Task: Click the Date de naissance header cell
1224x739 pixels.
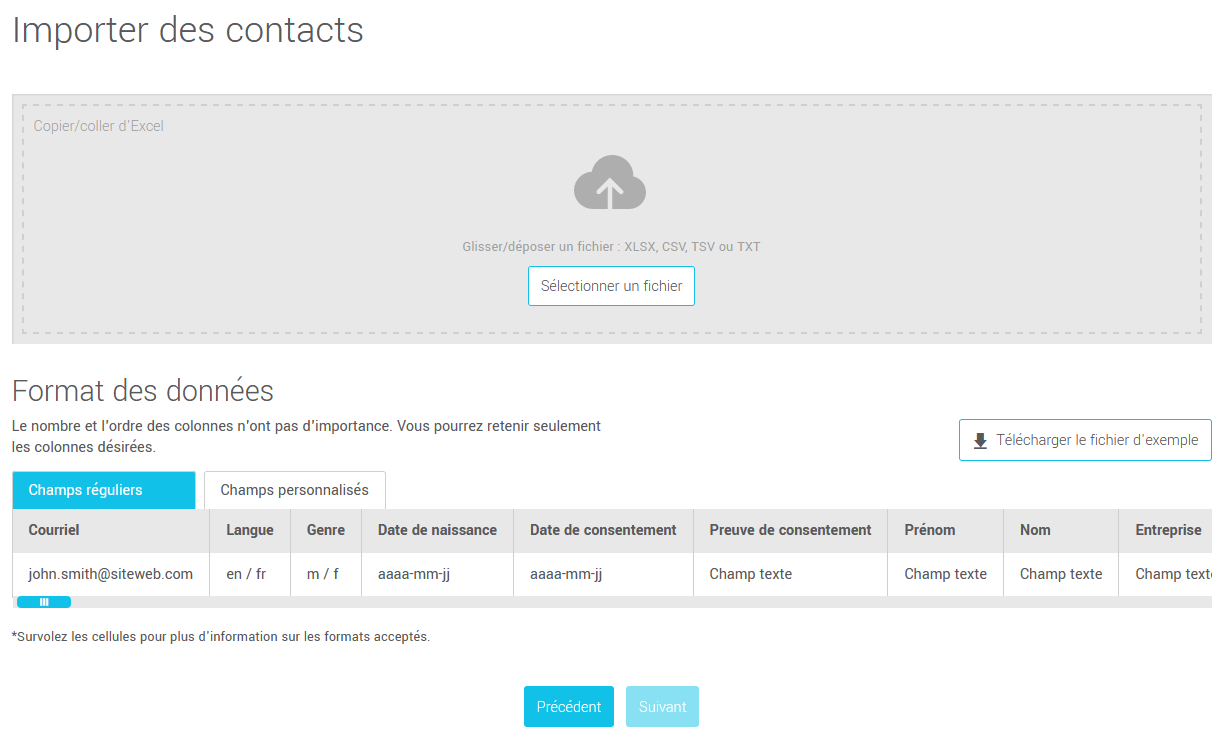Action: 436,530
